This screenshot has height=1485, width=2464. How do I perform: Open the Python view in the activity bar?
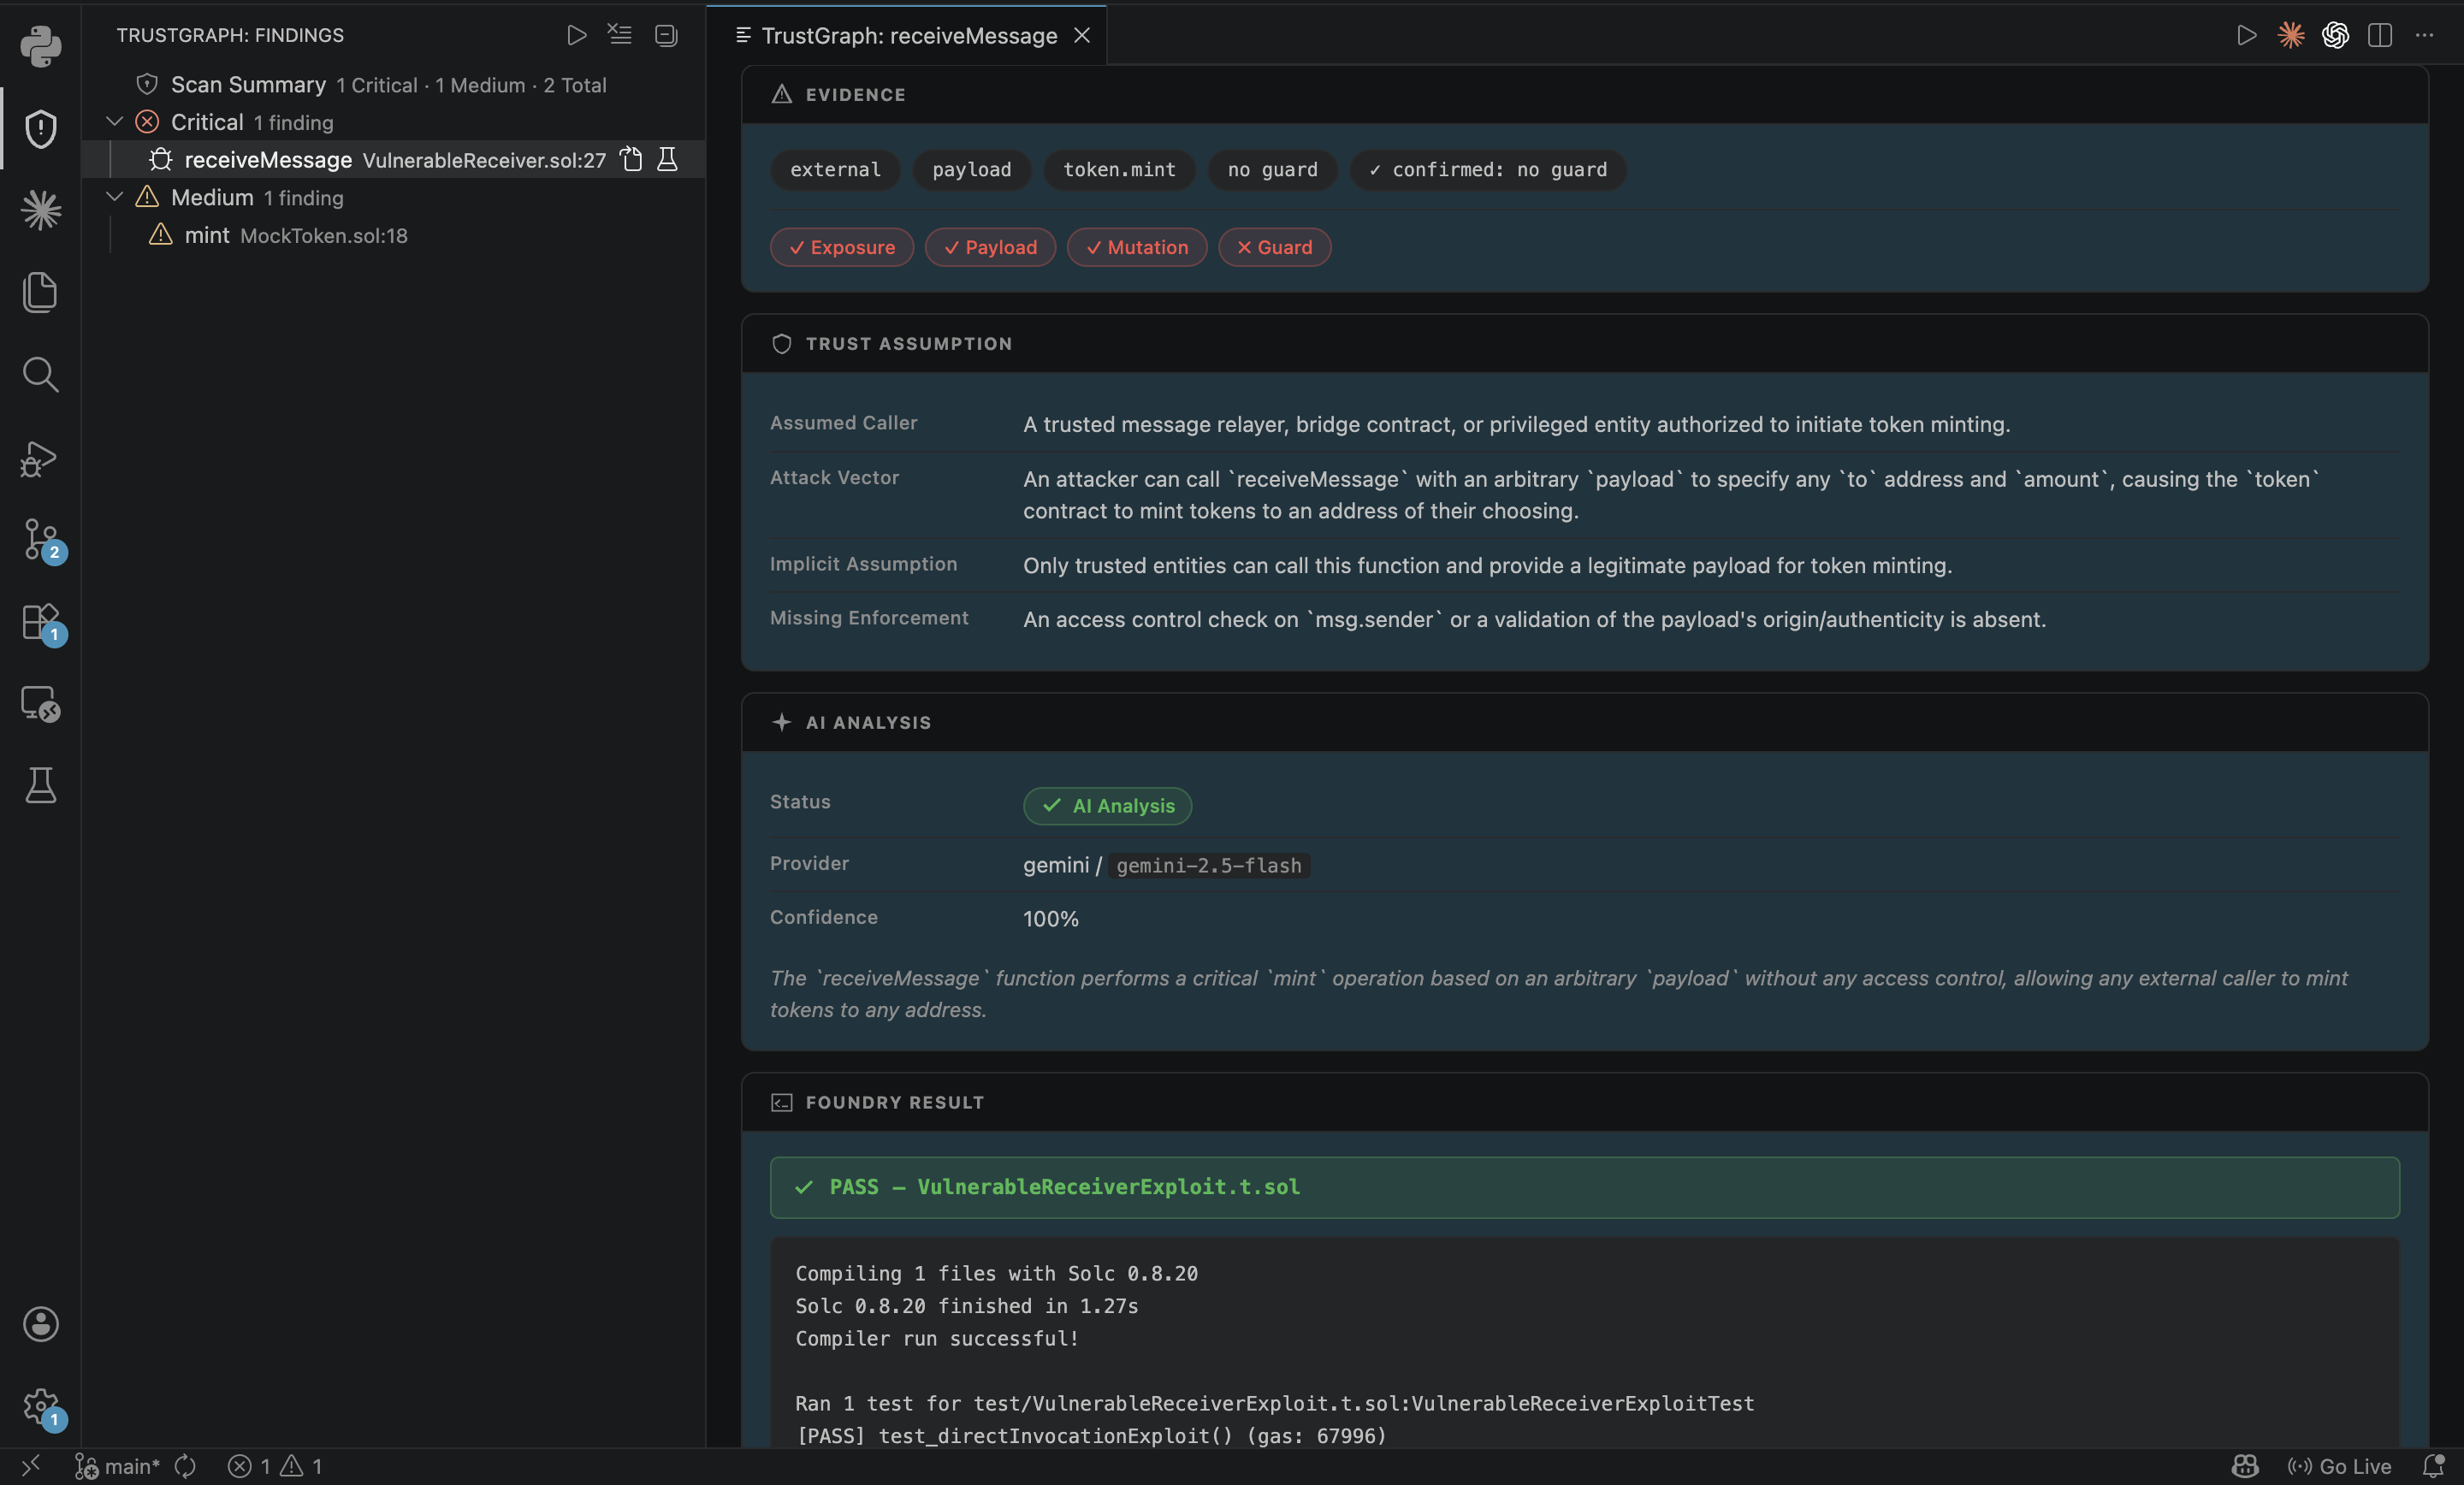tap(40, 46)
